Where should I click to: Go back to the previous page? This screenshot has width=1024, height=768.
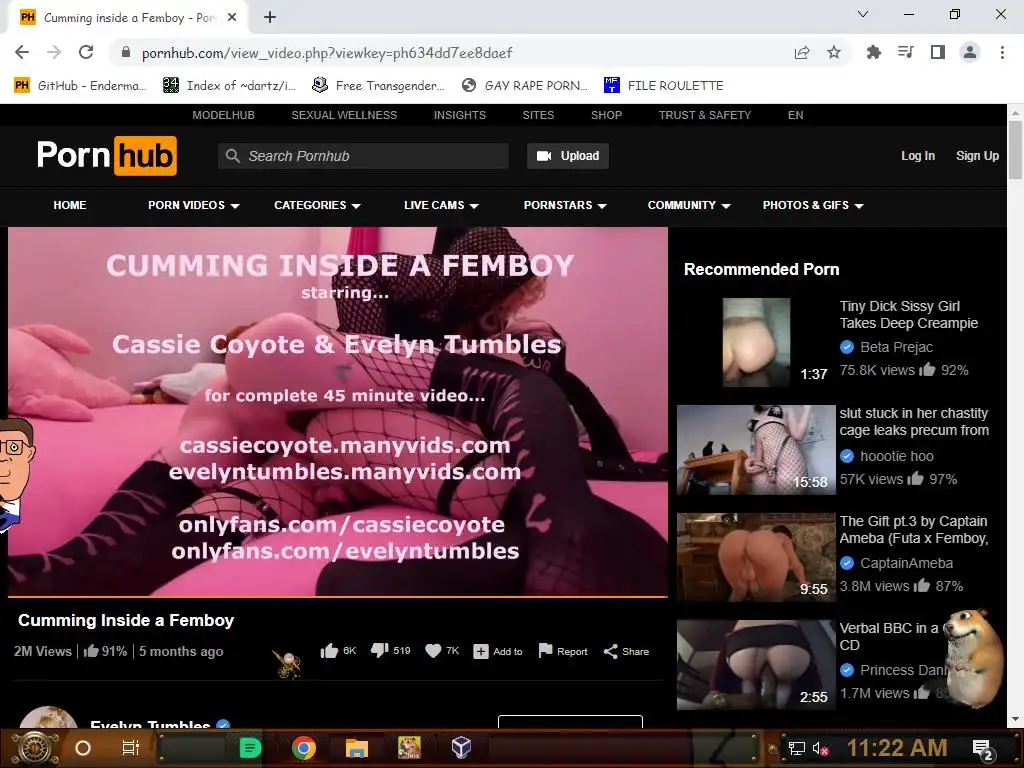pyautogui.click(x=22, y=52)
